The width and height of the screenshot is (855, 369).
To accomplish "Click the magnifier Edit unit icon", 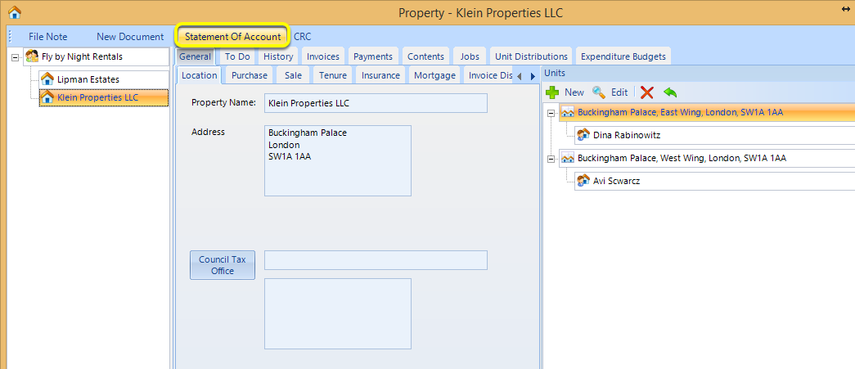I will pyautogui.click(x=599, y=92).
